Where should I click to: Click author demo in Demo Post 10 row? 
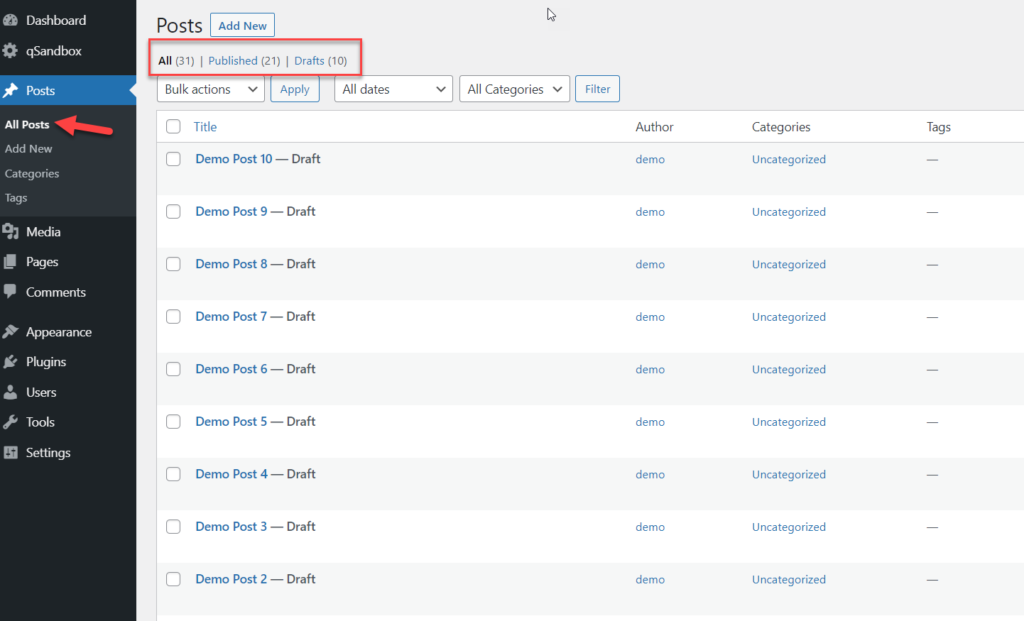[x=650, y=159]
